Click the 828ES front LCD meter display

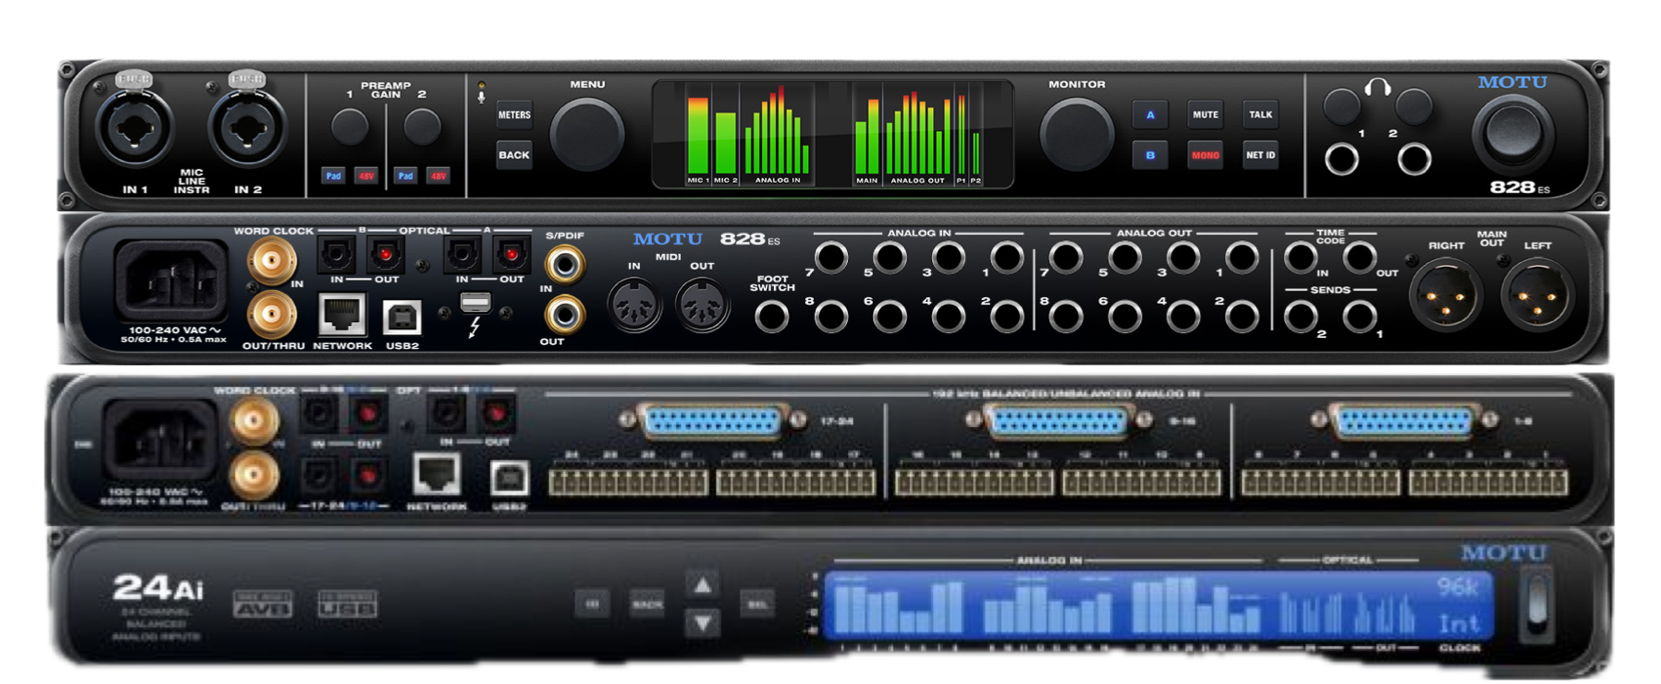click(833, 135)
